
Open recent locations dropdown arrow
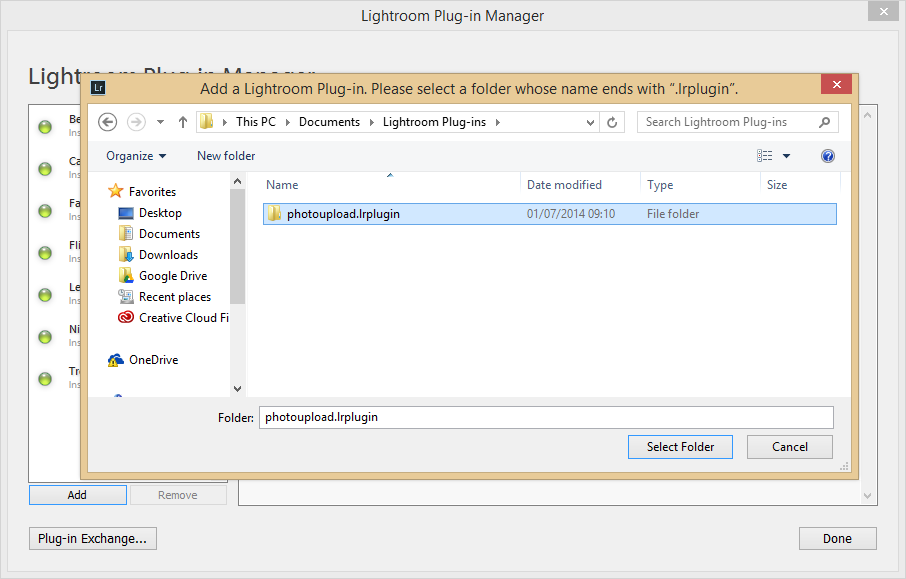160,122
